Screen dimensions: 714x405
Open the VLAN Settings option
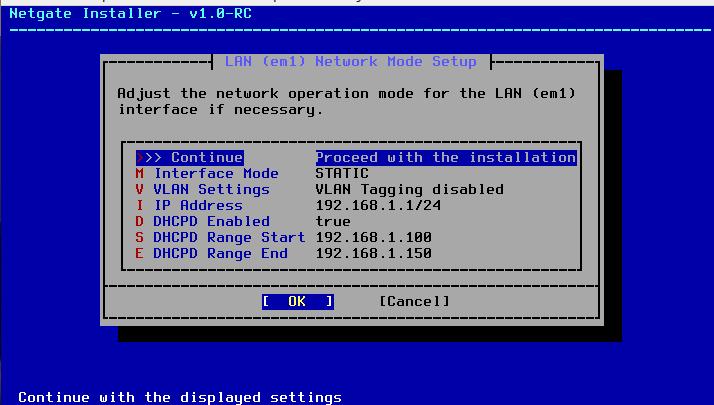[212, 189]
